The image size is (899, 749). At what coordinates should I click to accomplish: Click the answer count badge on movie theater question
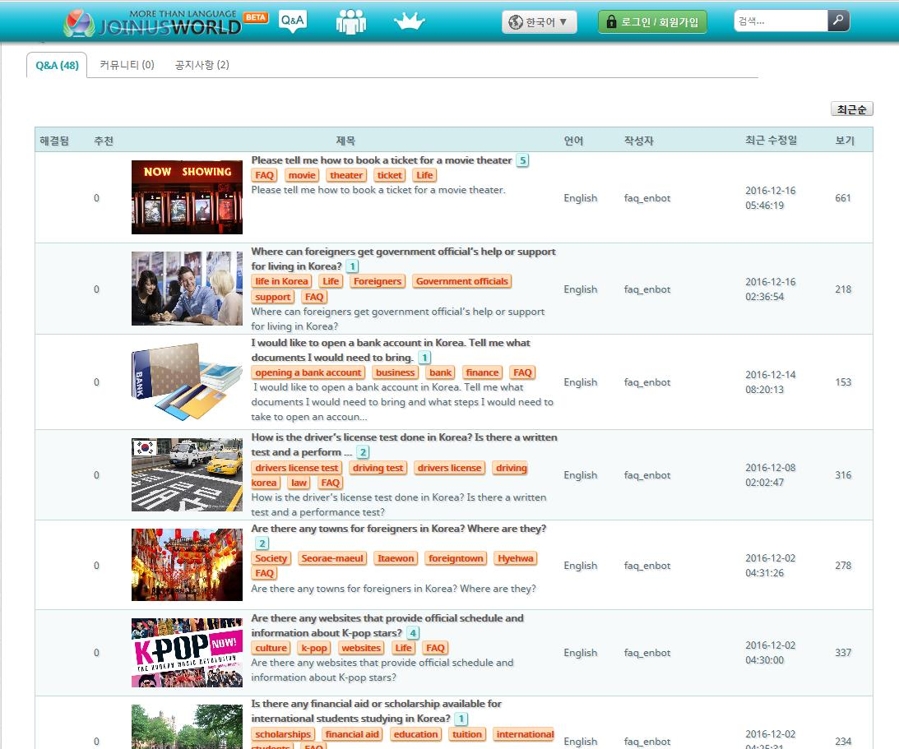point(522,160)
